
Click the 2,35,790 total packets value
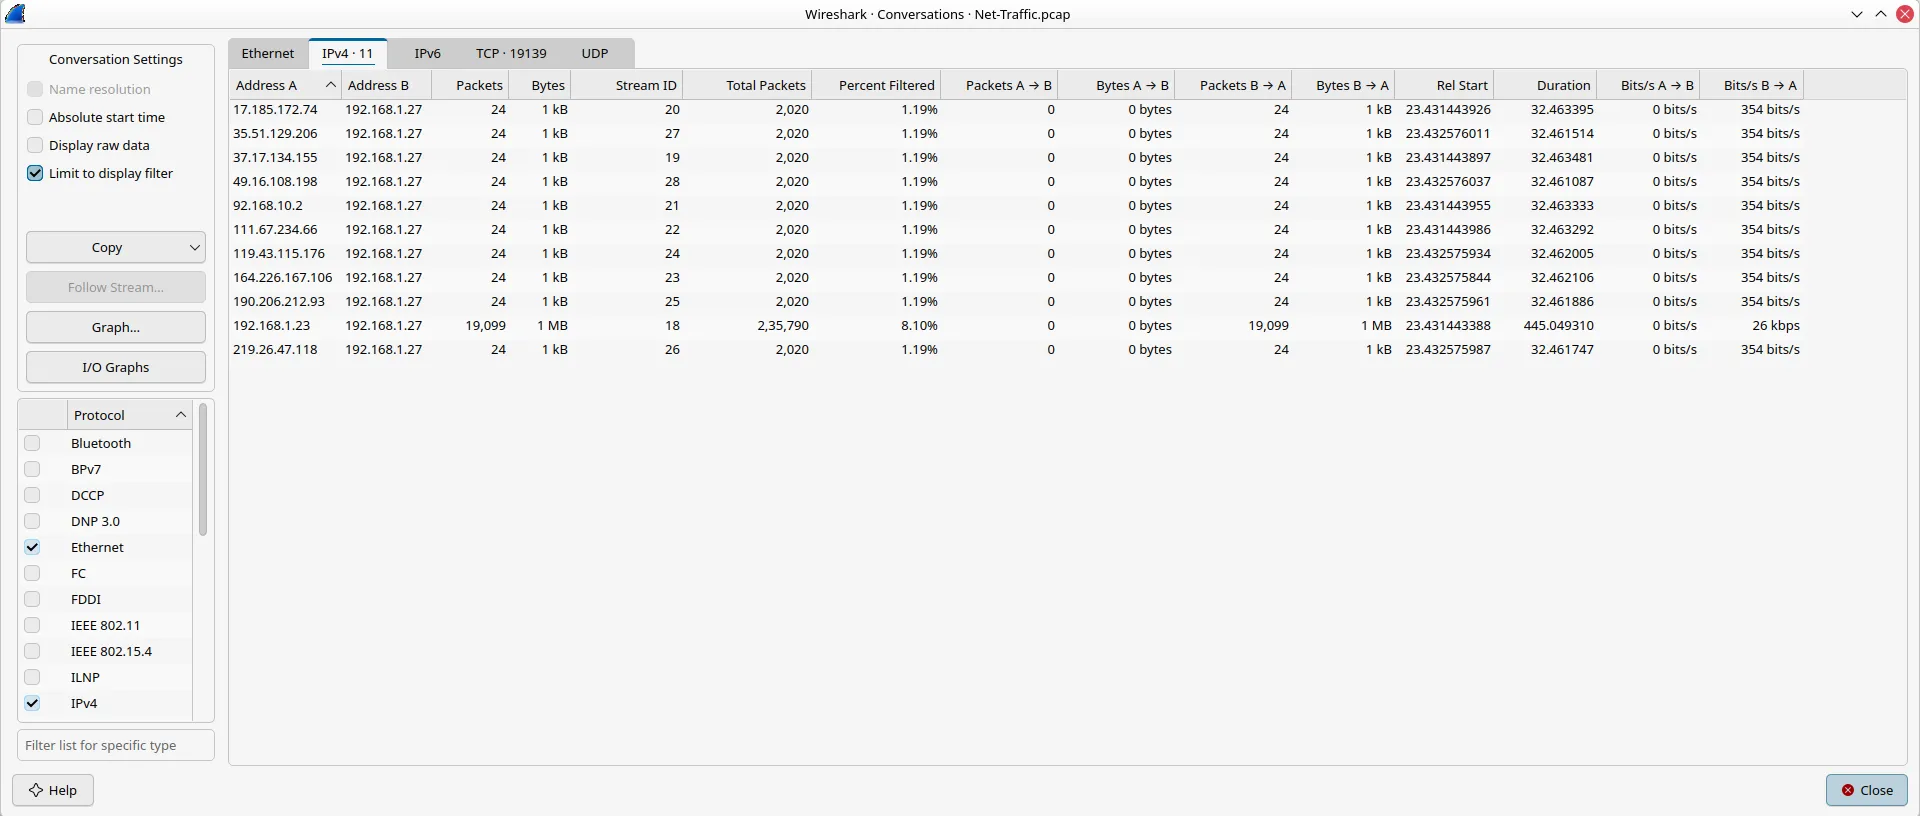coord(783,325)
